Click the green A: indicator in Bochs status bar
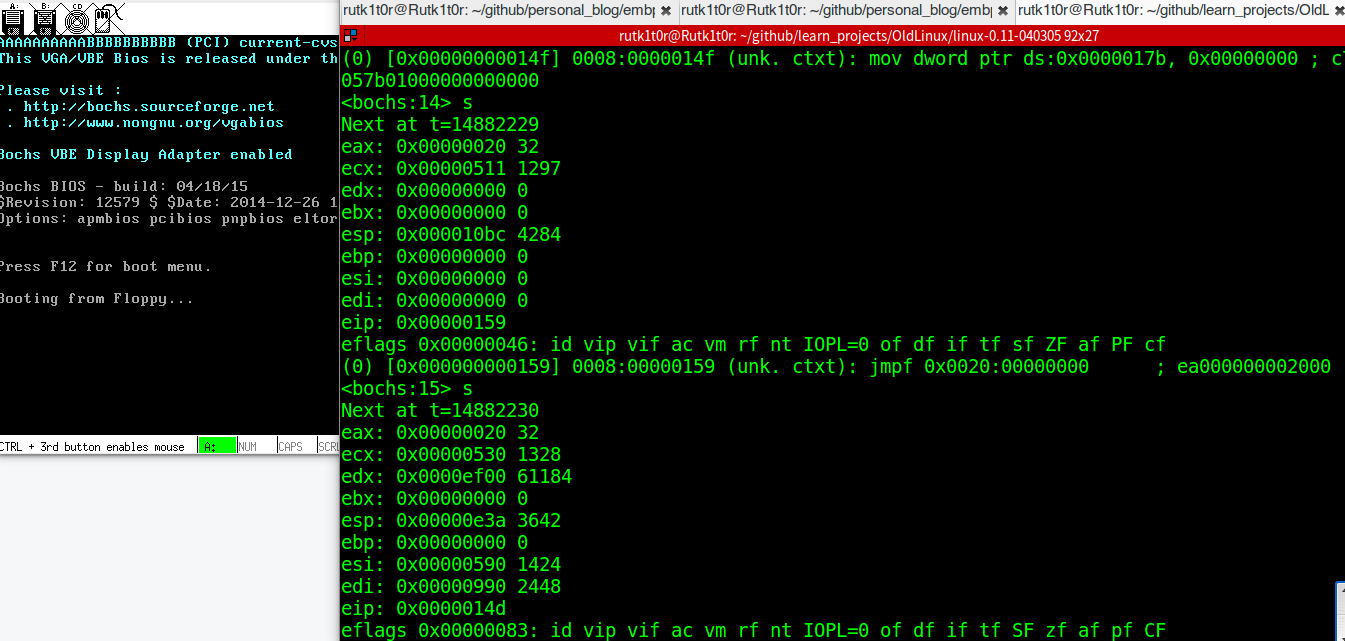 pos(217,446)
